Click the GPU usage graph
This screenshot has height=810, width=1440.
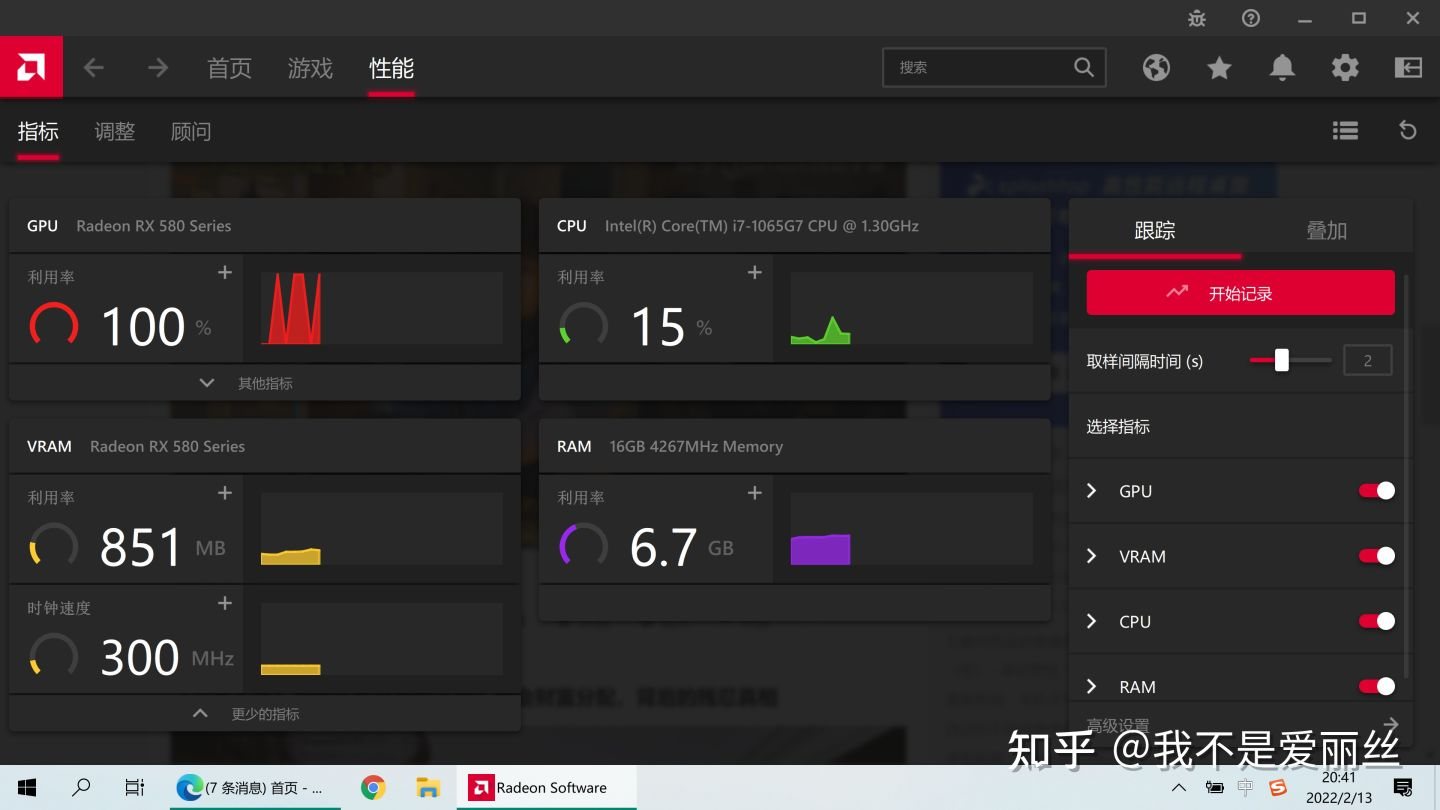point(381,308)
